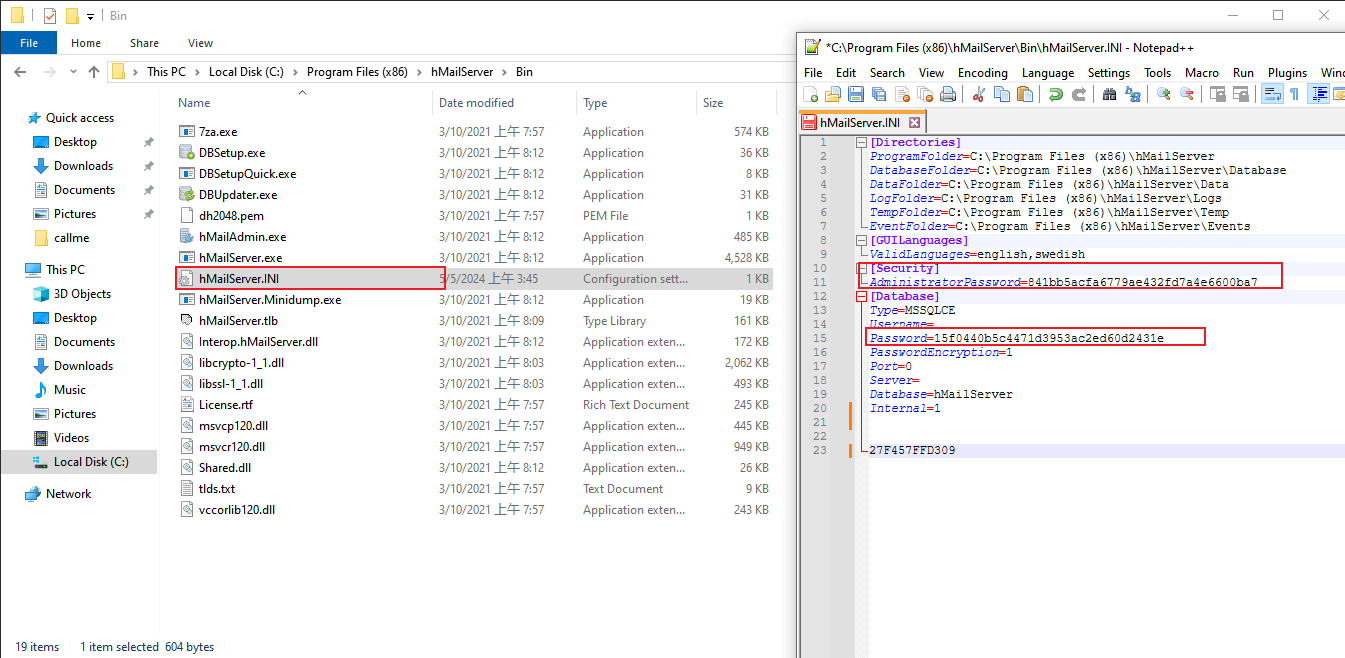Open the Notepad++ Settings menu
Screen dimensions: 1345x658
[x=1109, y=73]
